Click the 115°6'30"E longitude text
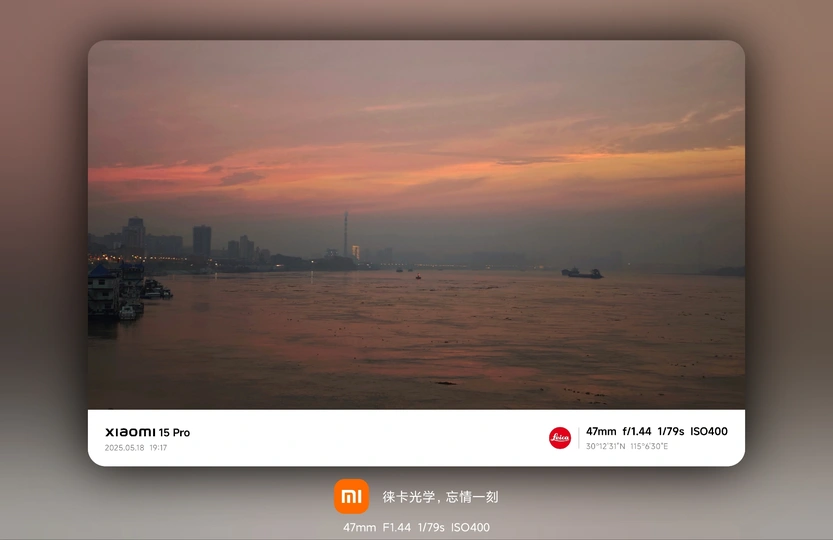This screenshot has width=833, height=540. (649, 446)
